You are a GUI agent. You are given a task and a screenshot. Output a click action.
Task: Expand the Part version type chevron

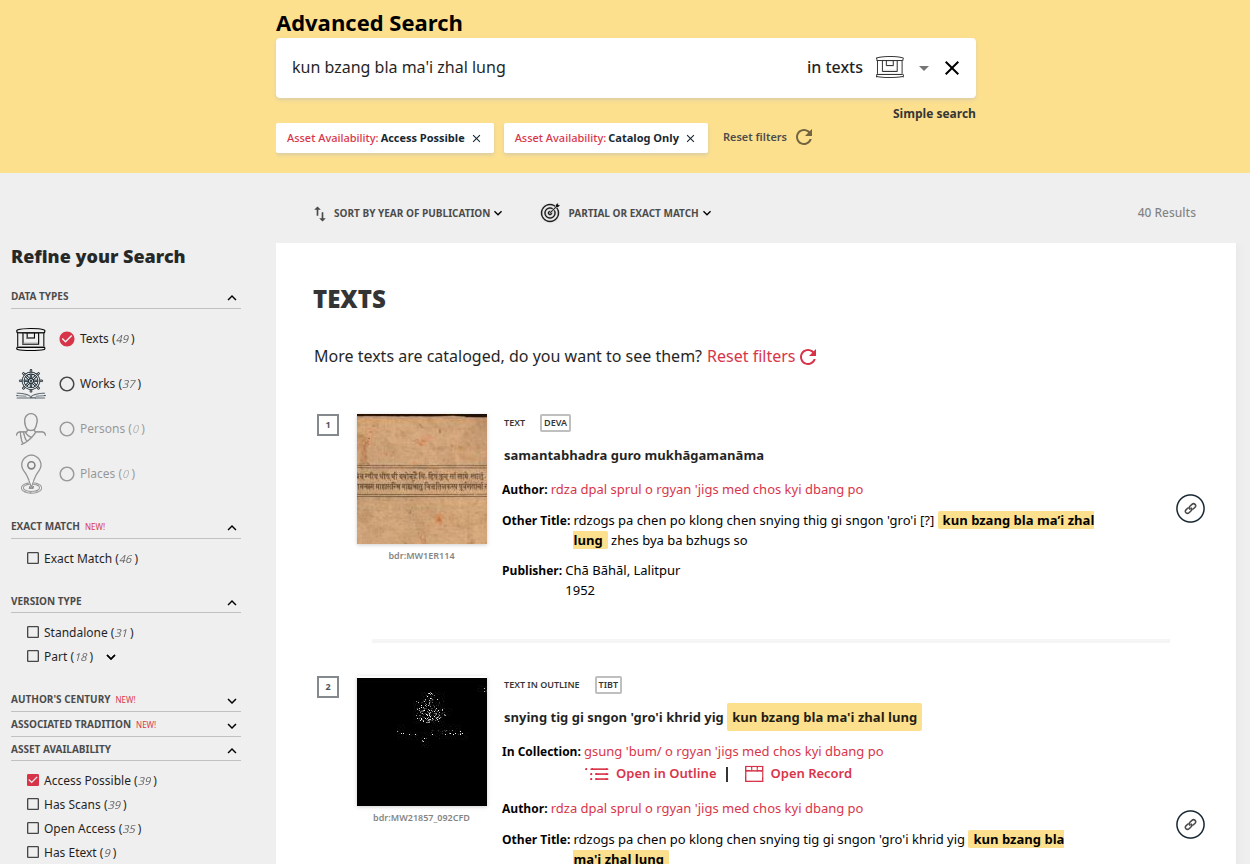coord(110,656)
